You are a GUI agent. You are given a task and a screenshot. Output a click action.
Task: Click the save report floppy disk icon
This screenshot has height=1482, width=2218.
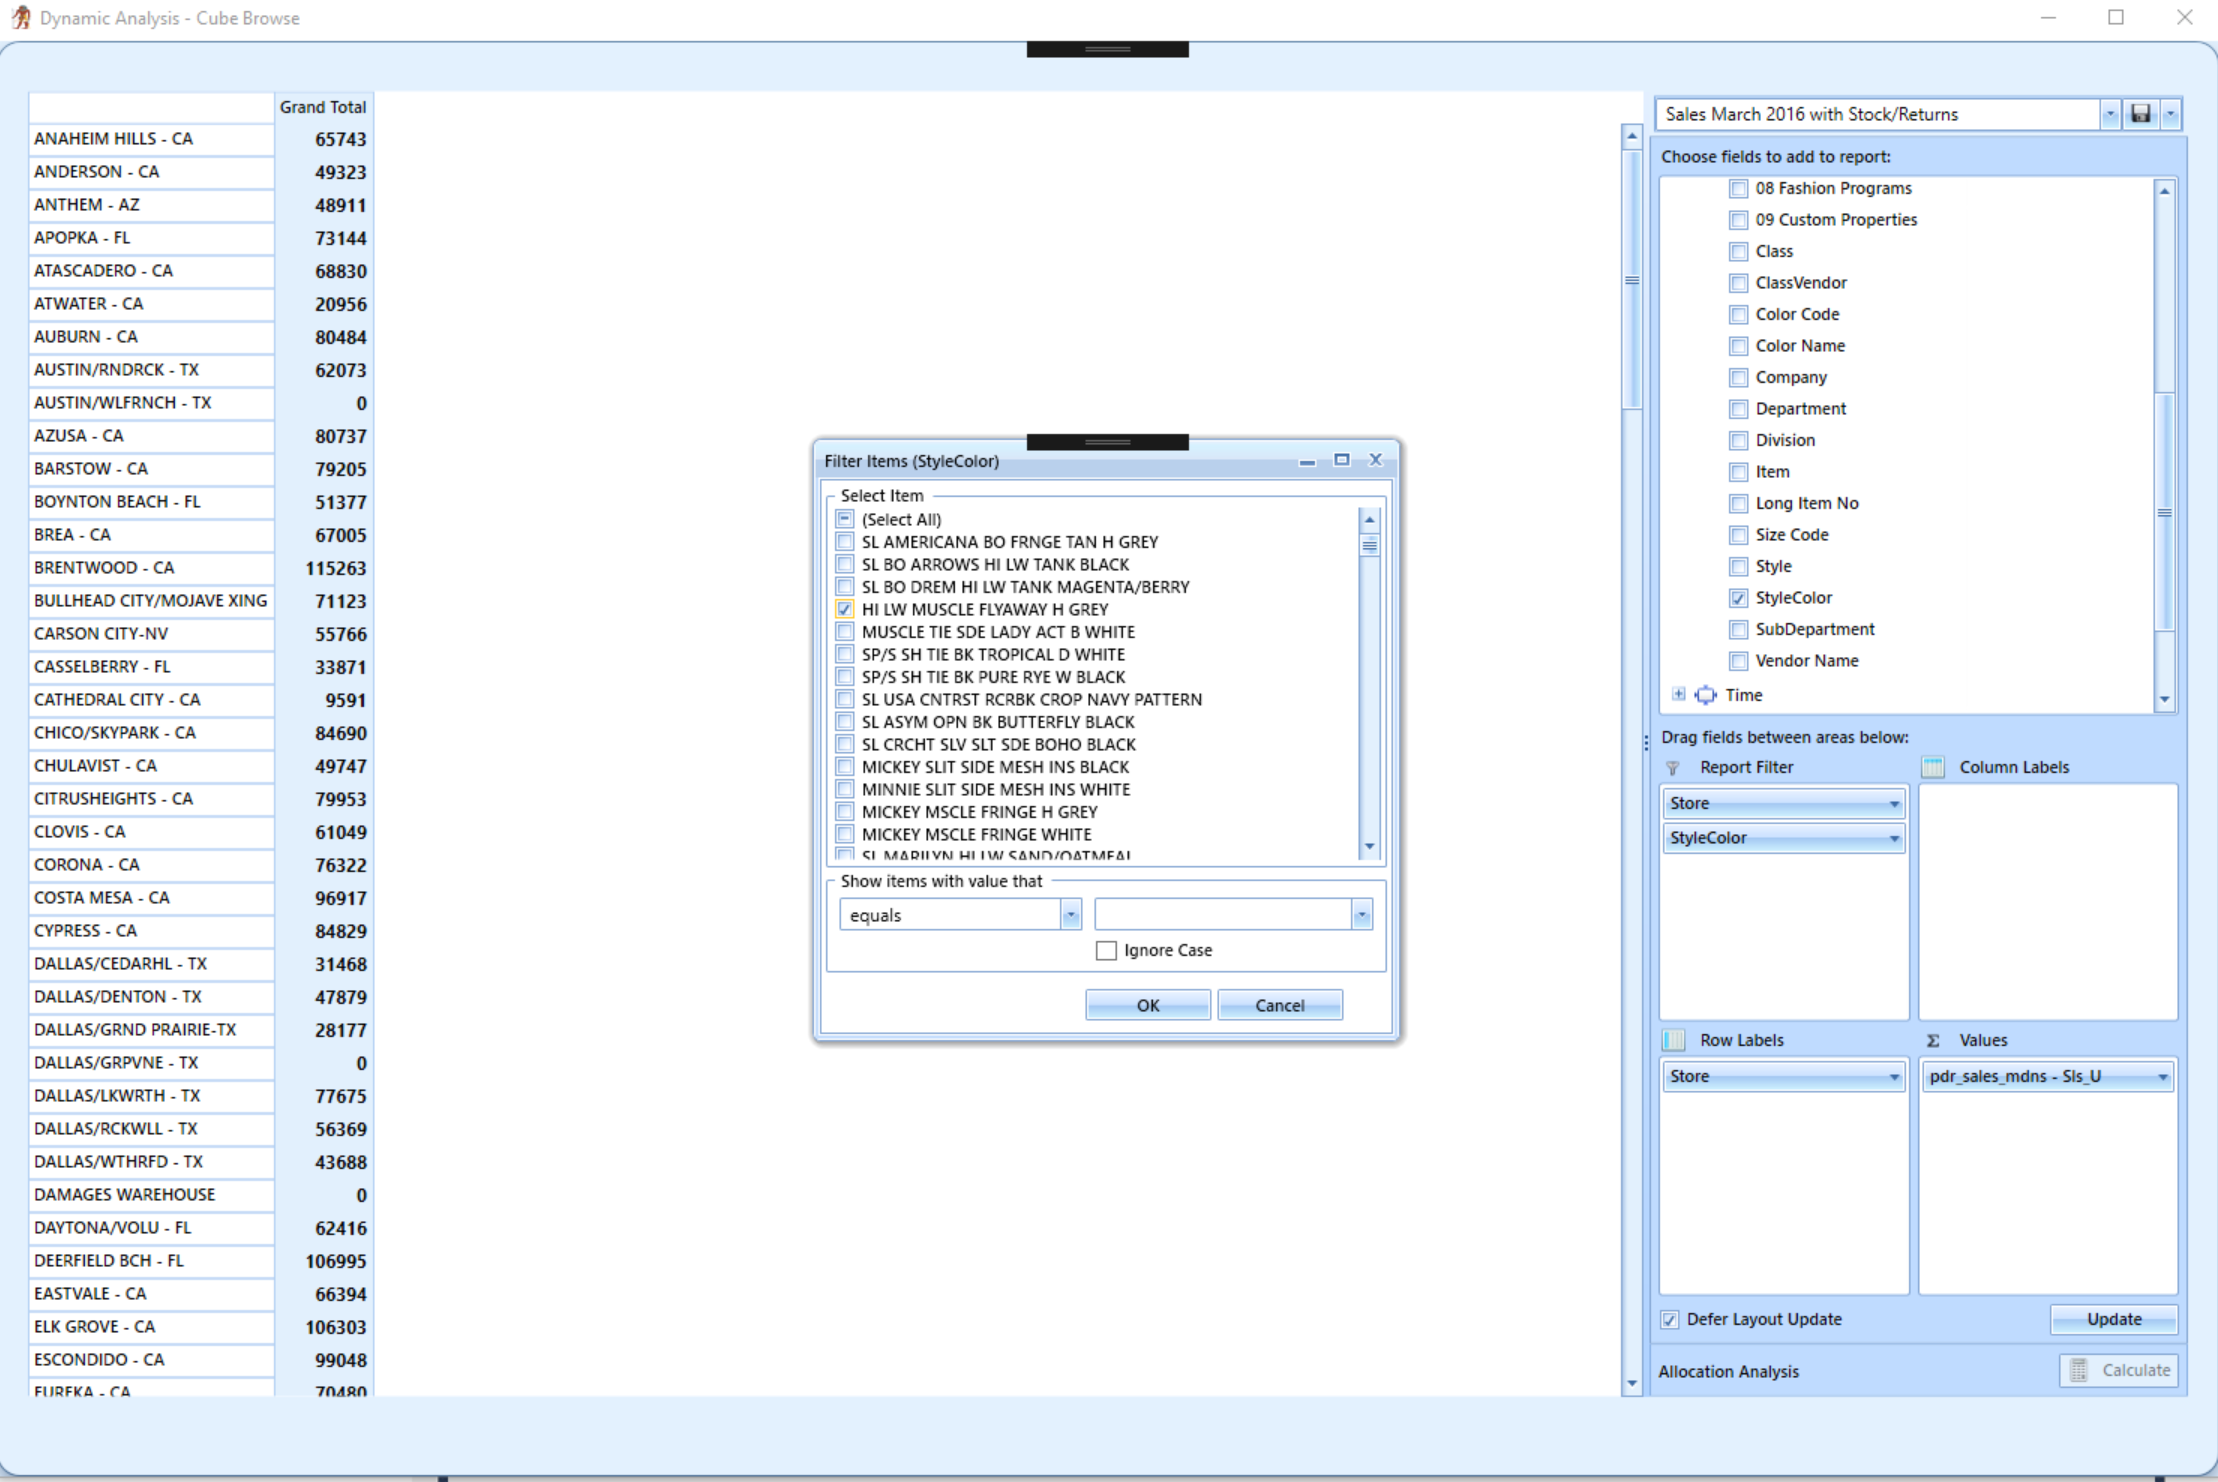click(2140, 114)
